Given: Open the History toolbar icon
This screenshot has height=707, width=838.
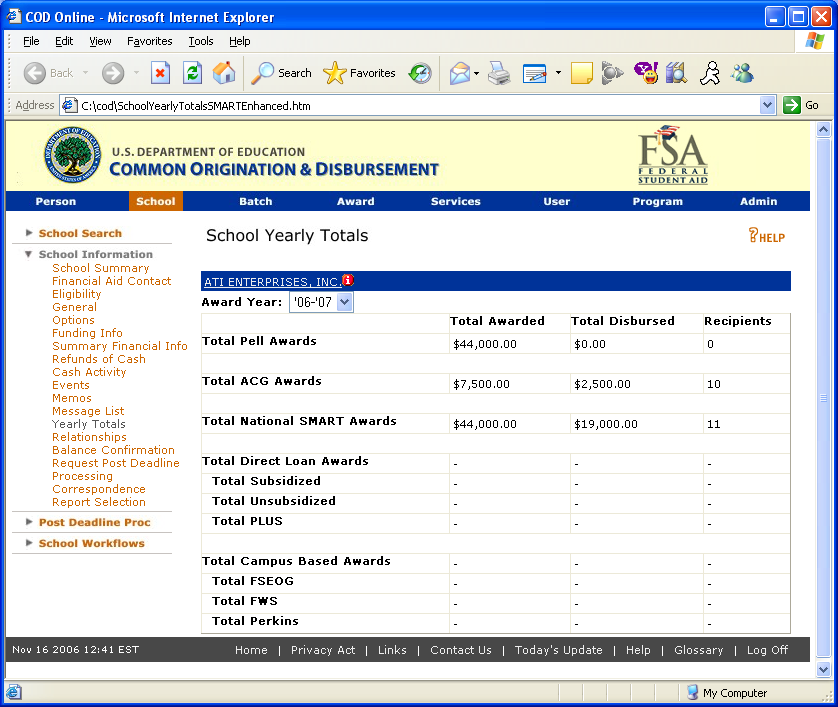Looking at the screenshot, I should pyautogui.click(x=420, y=73).
